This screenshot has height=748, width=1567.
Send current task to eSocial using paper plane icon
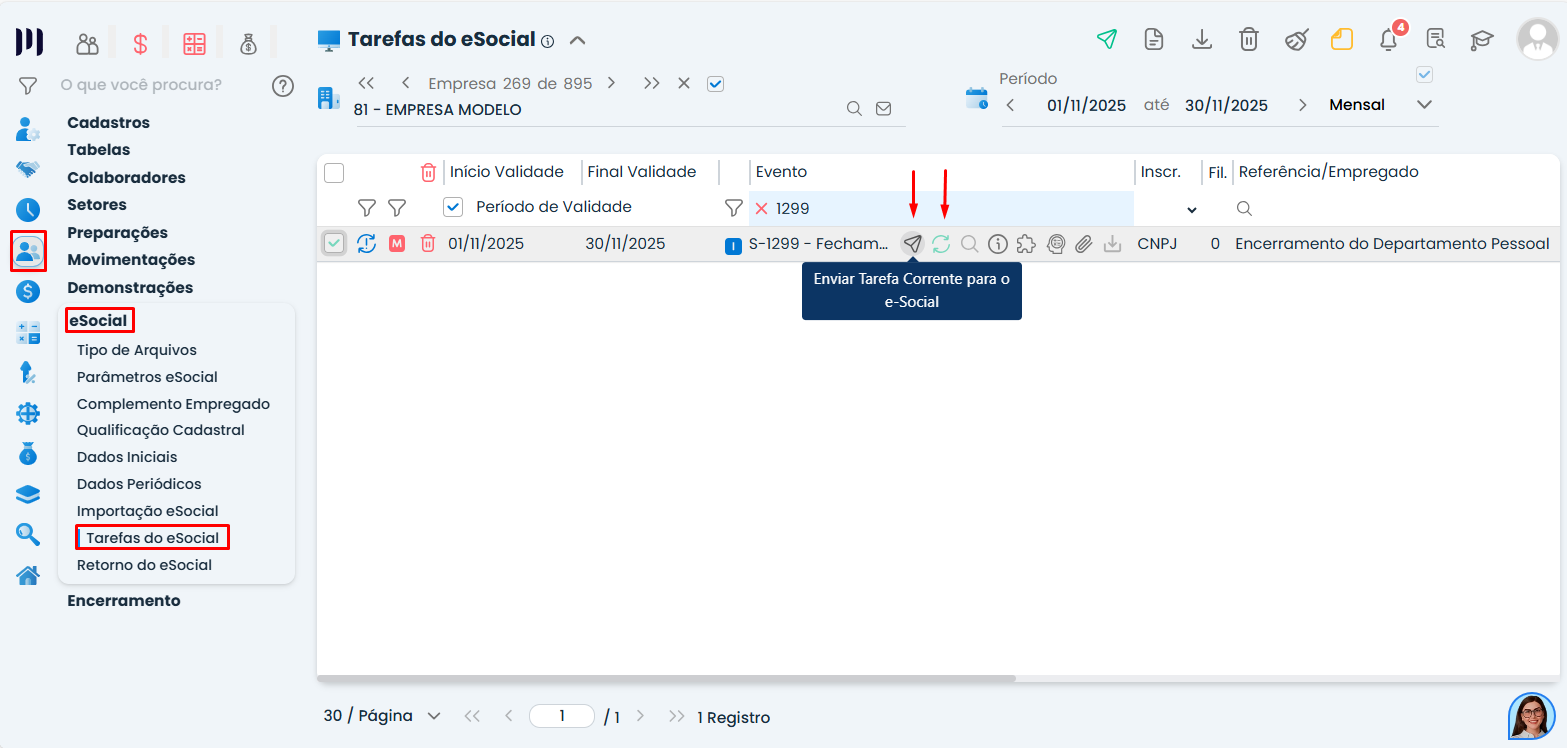click(x=913, y=243)
